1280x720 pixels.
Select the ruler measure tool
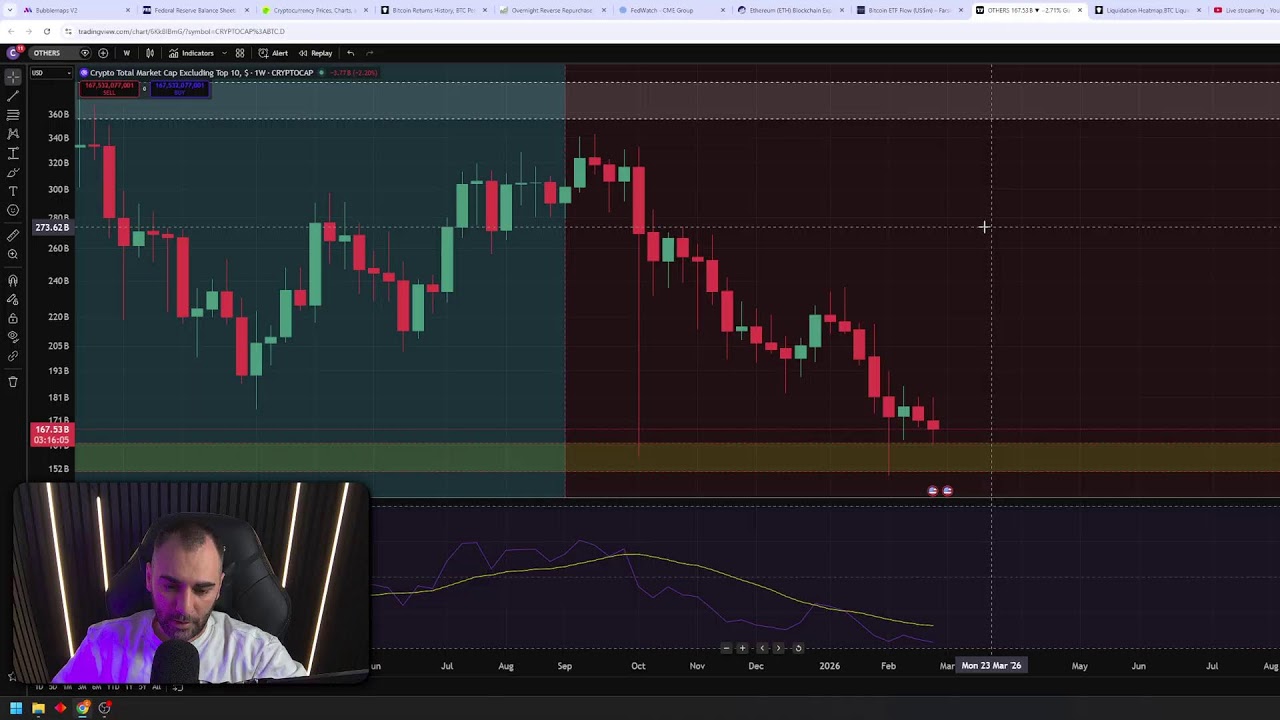point(13,236)
